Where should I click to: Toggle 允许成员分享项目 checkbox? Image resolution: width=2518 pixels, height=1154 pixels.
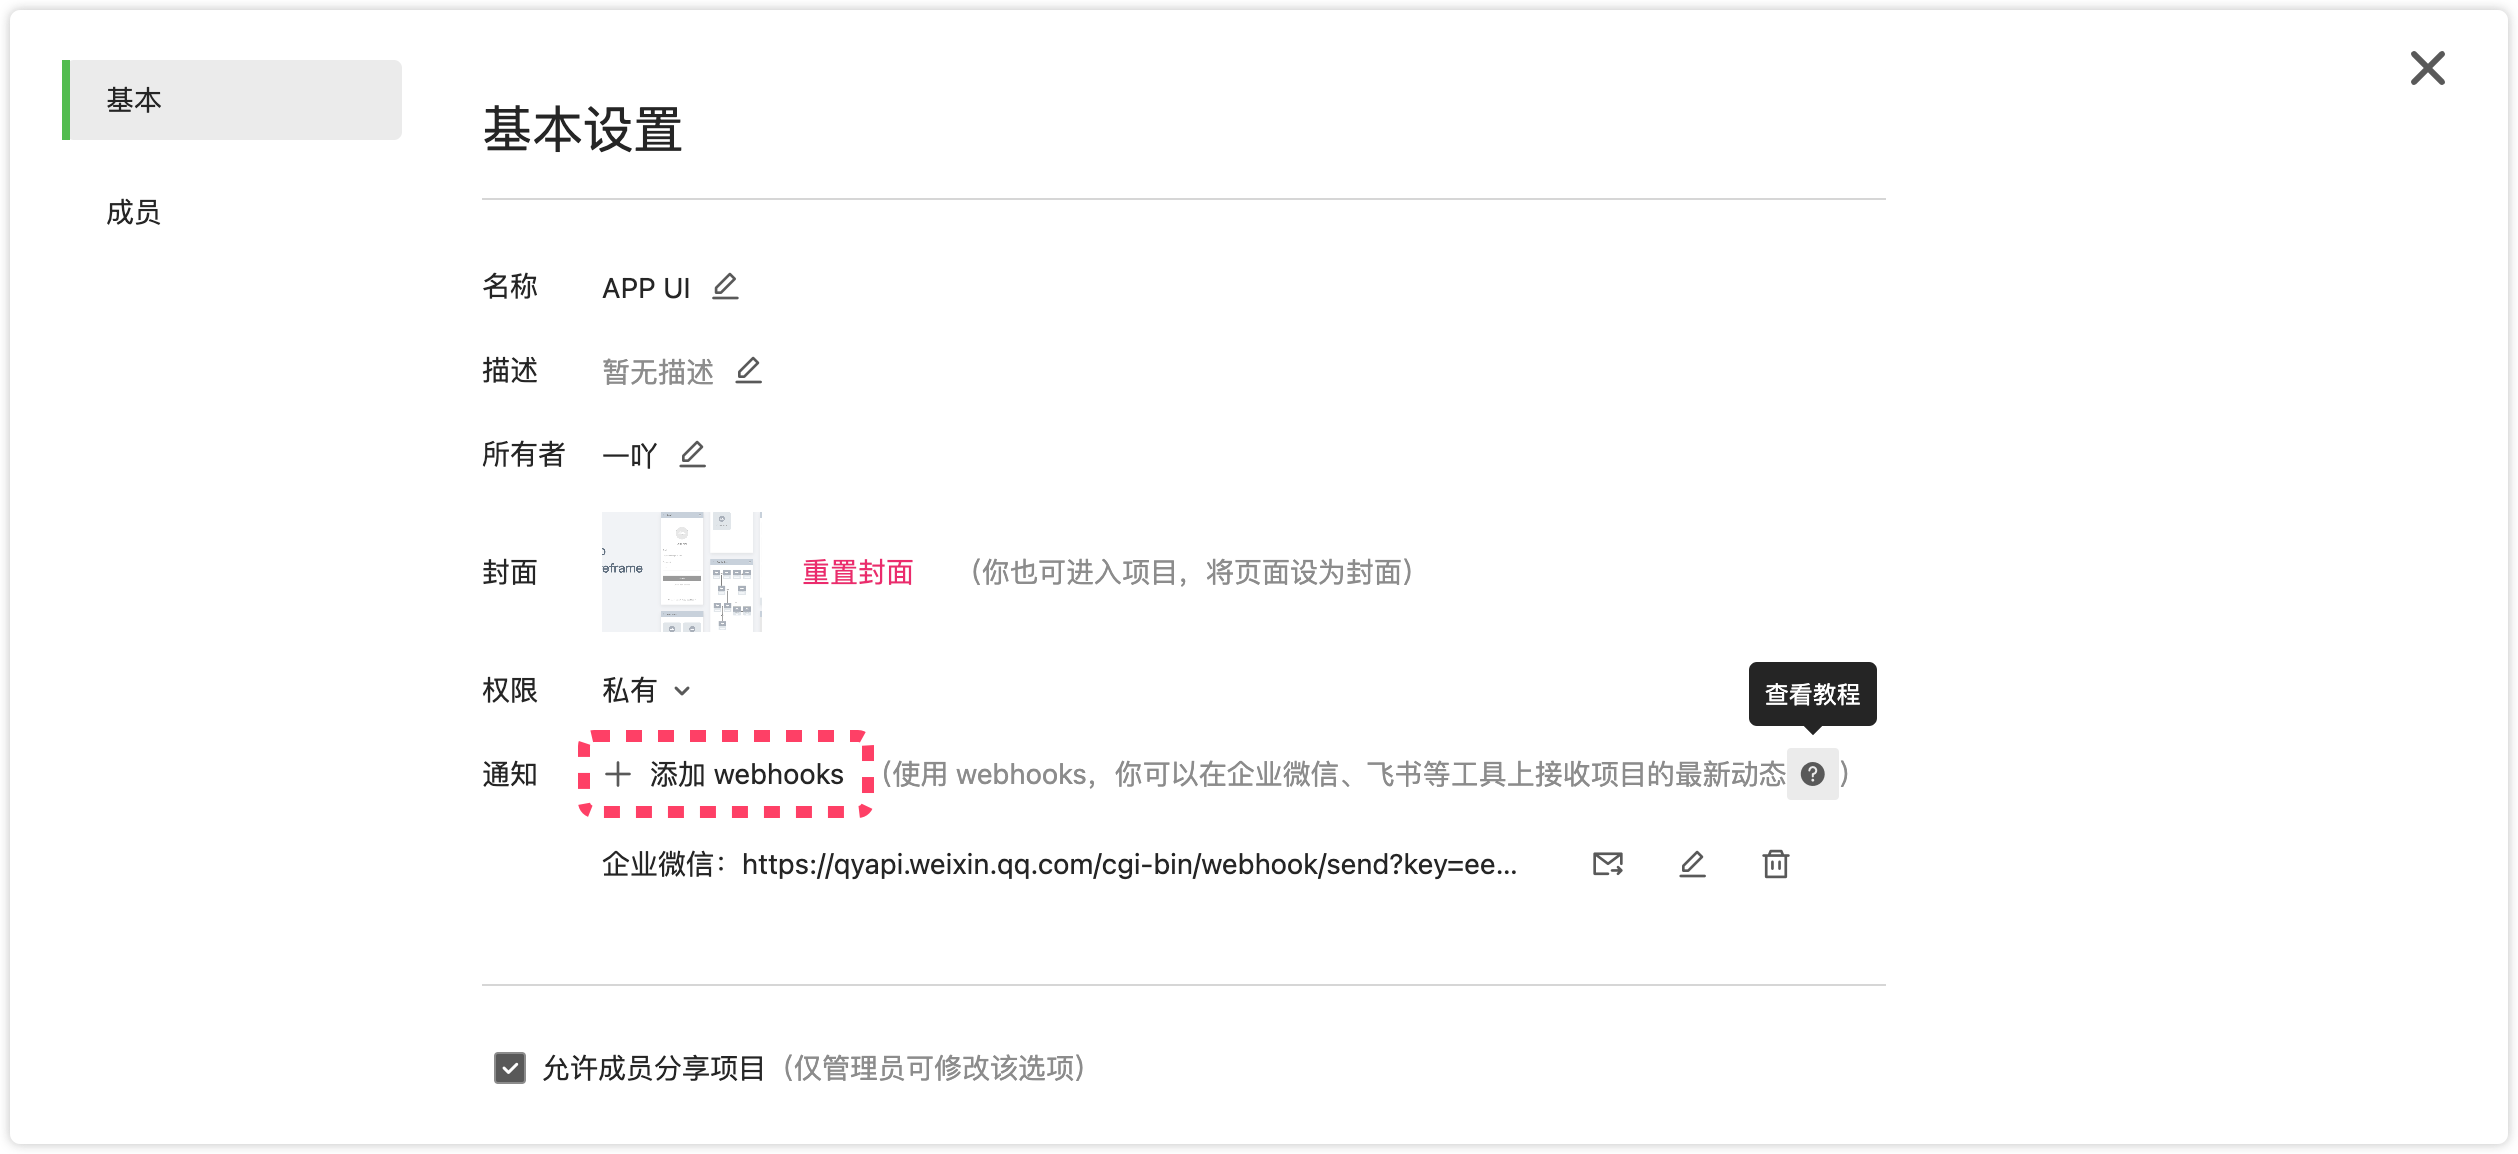coord(510,1068)
